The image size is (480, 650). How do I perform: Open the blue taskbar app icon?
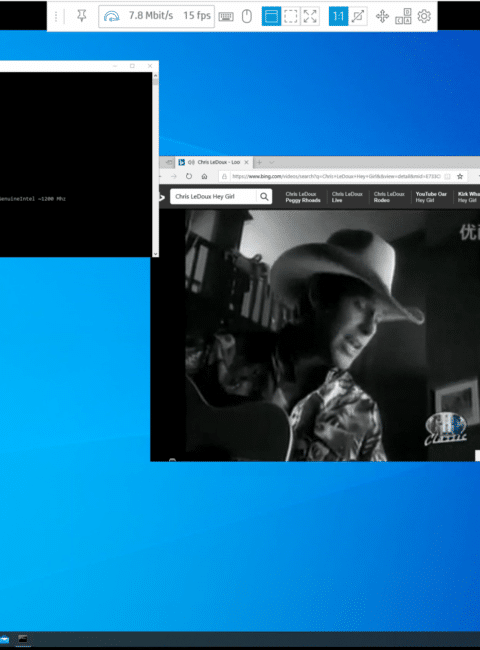4,639
